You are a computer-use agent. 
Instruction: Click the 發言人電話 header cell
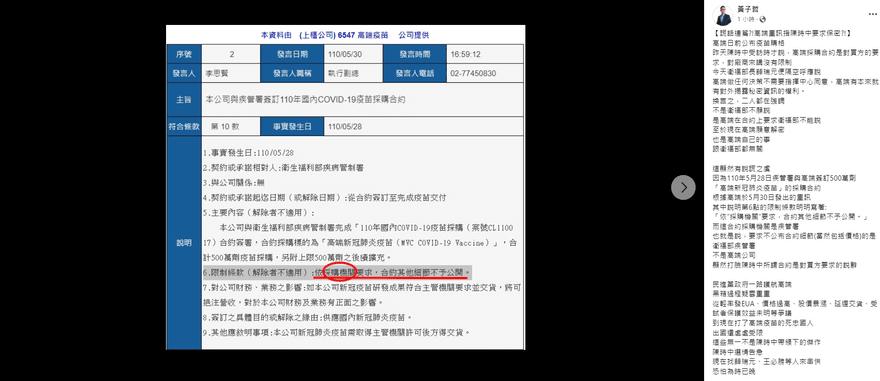click(x=414, y=74)
